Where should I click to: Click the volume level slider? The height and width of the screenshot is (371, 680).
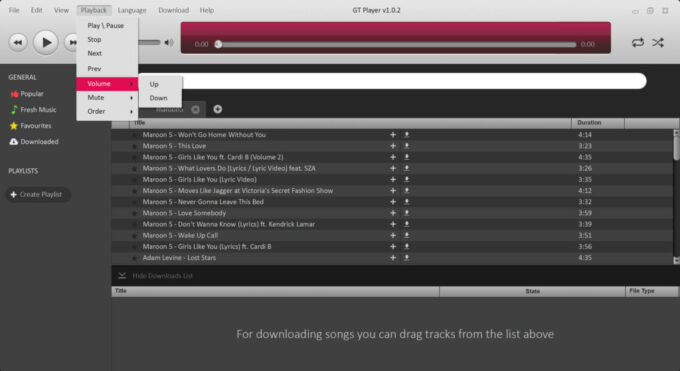[x=150, y=43]
